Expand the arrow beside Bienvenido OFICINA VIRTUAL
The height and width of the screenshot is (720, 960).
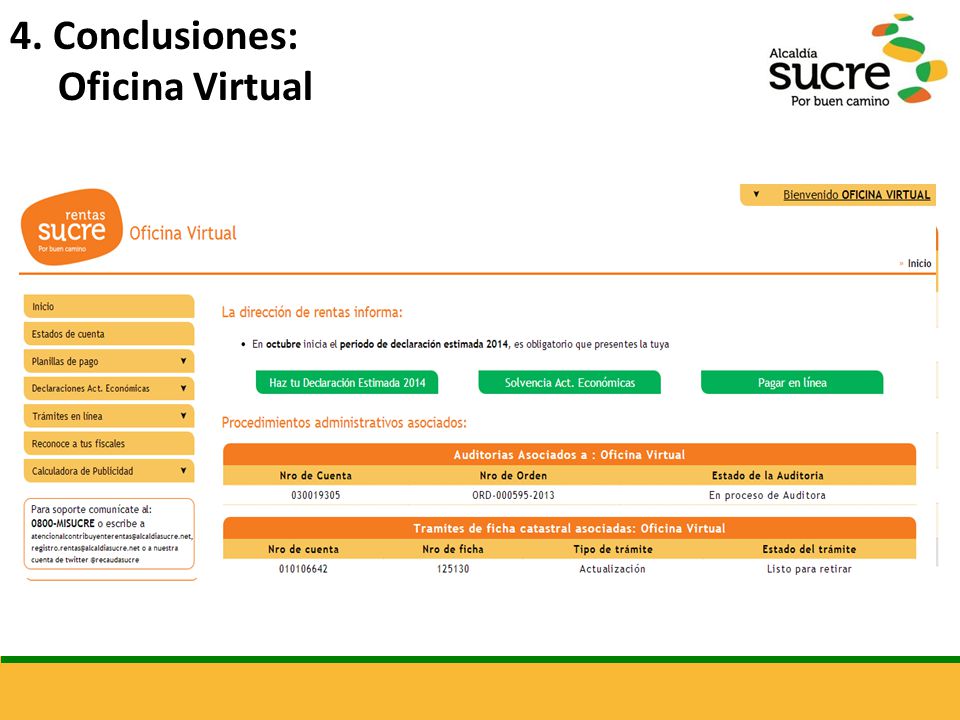(756, 194)
